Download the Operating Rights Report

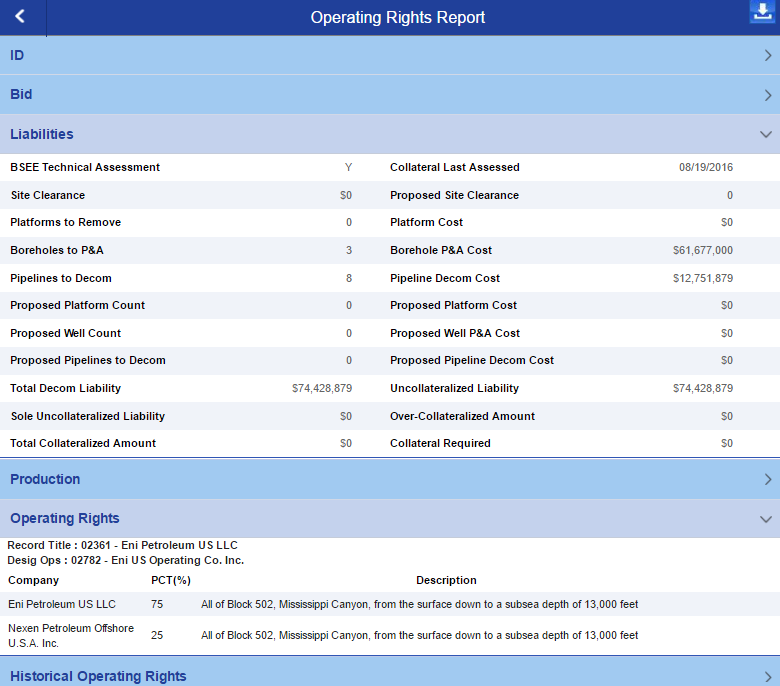(762, 13)
